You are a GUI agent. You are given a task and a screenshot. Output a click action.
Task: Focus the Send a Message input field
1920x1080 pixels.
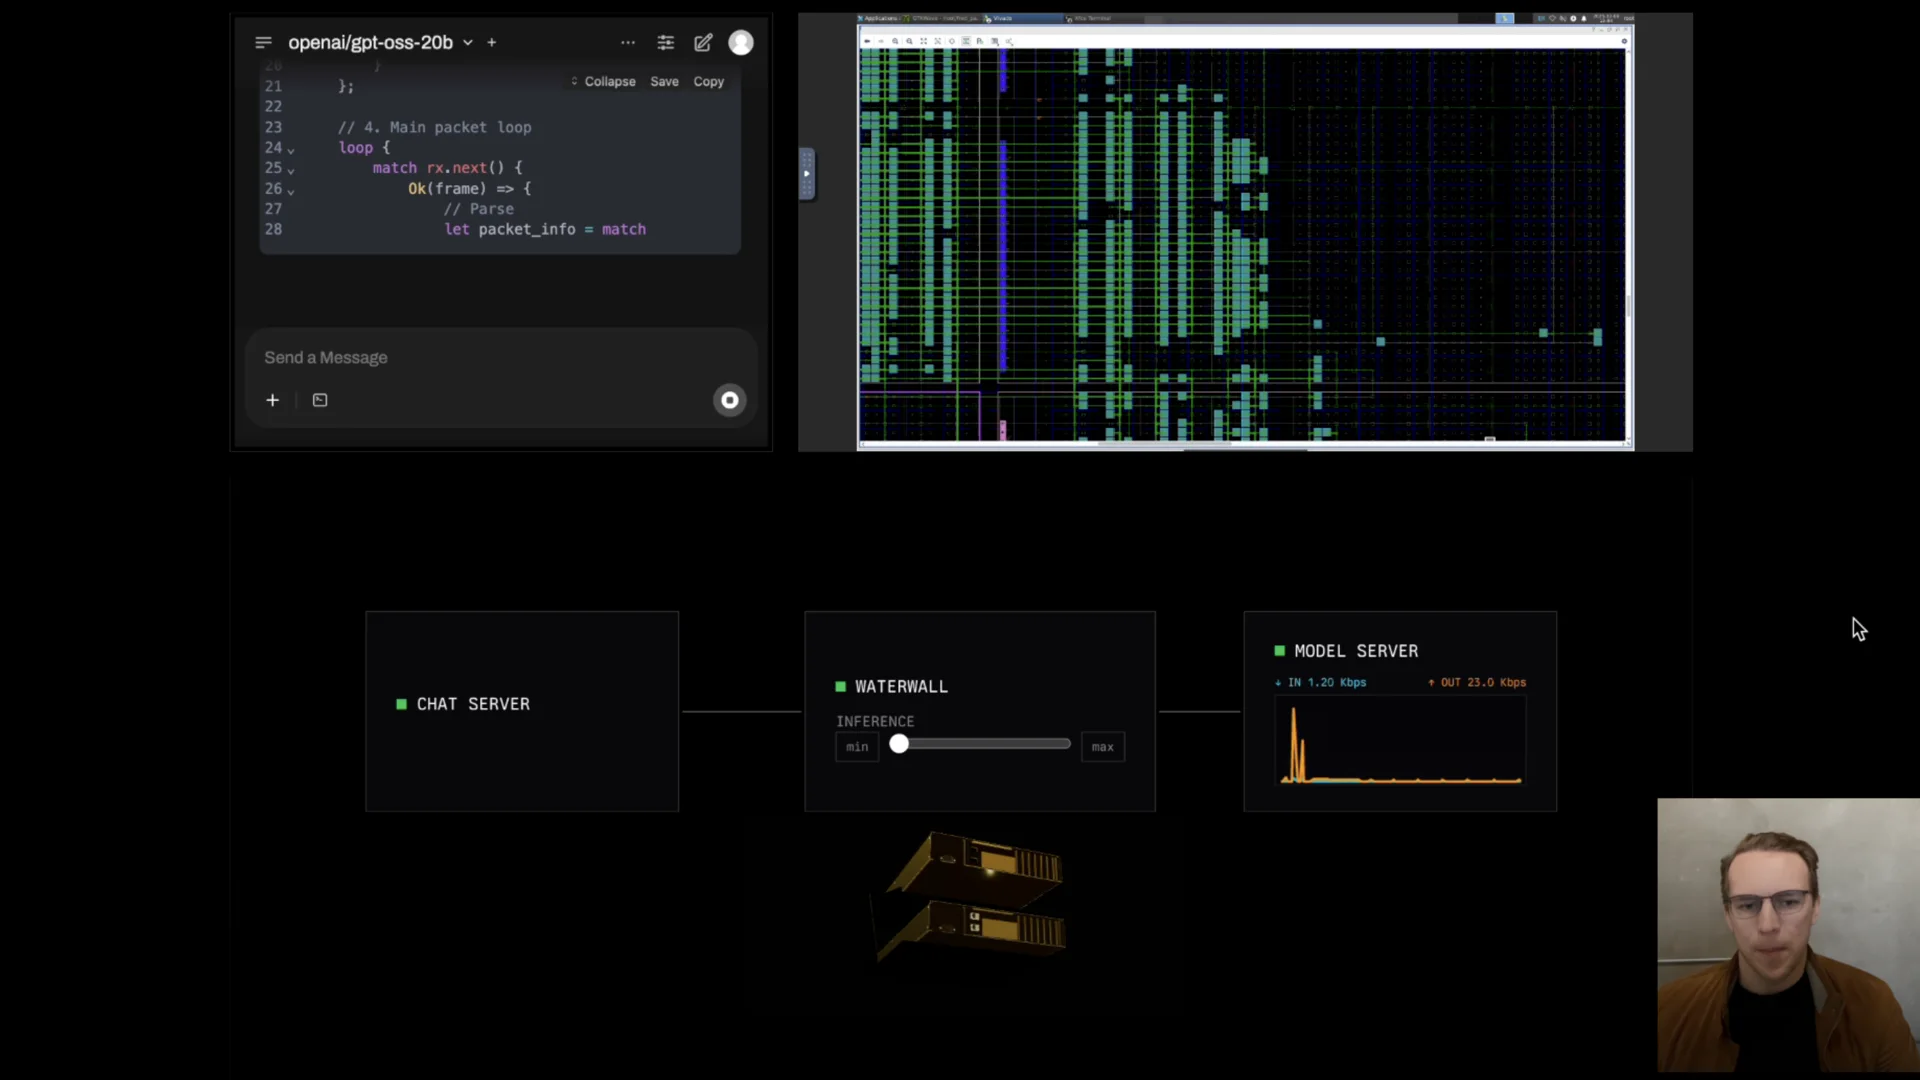tap(500, 358)
